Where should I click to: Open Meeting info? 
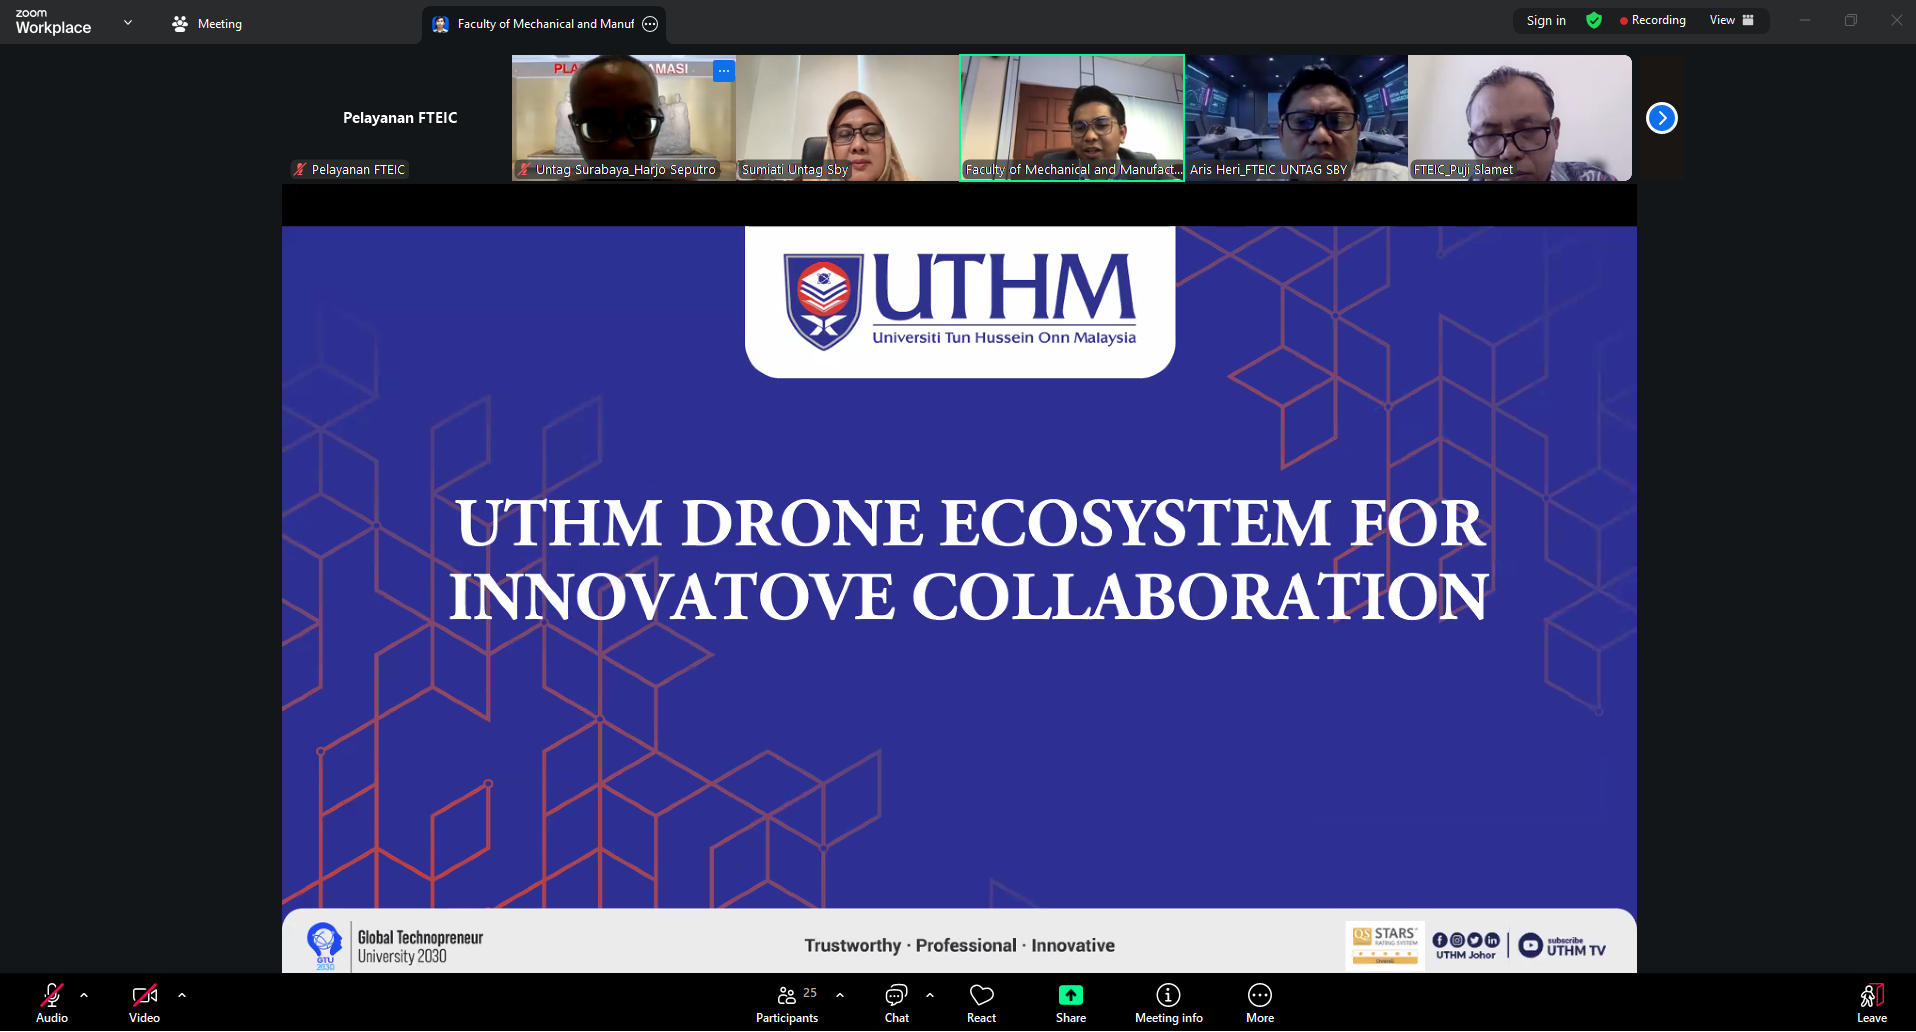1168,1003
